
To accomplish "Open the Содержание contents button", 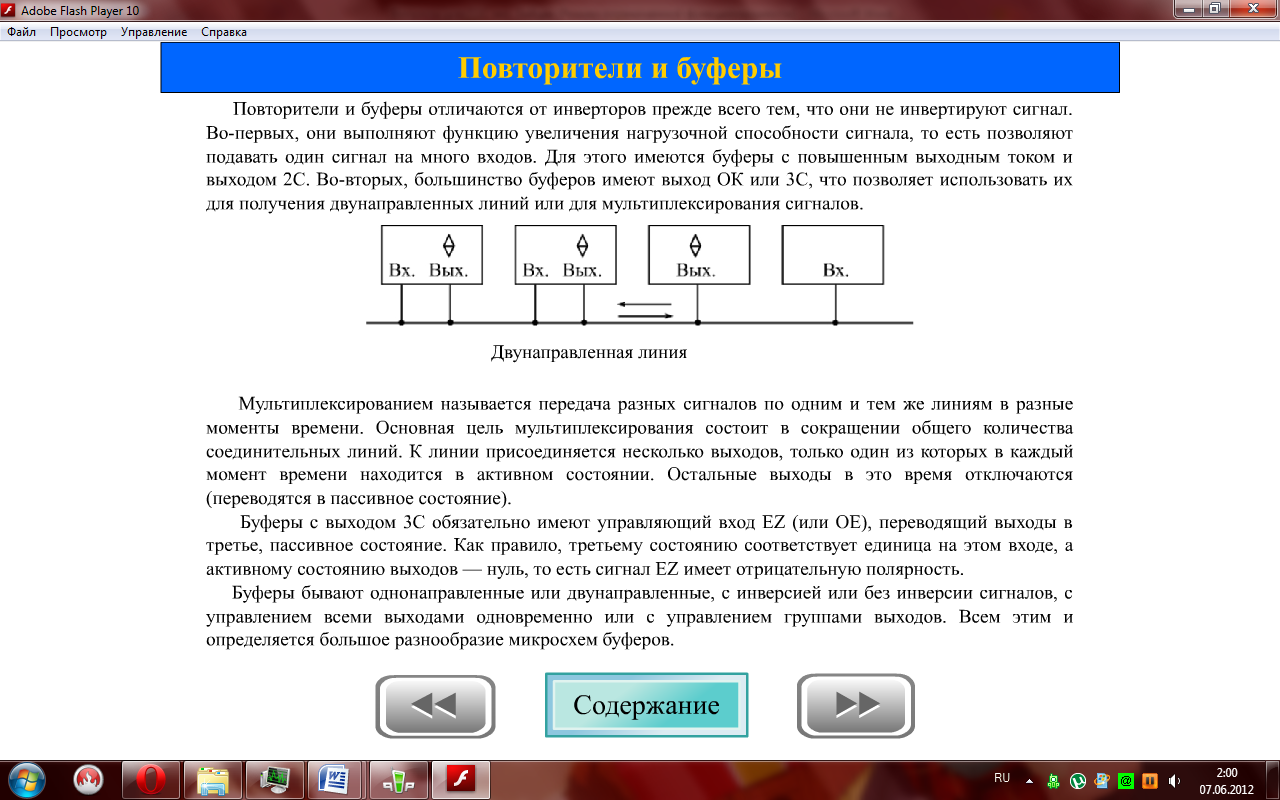I will (646, 705).
